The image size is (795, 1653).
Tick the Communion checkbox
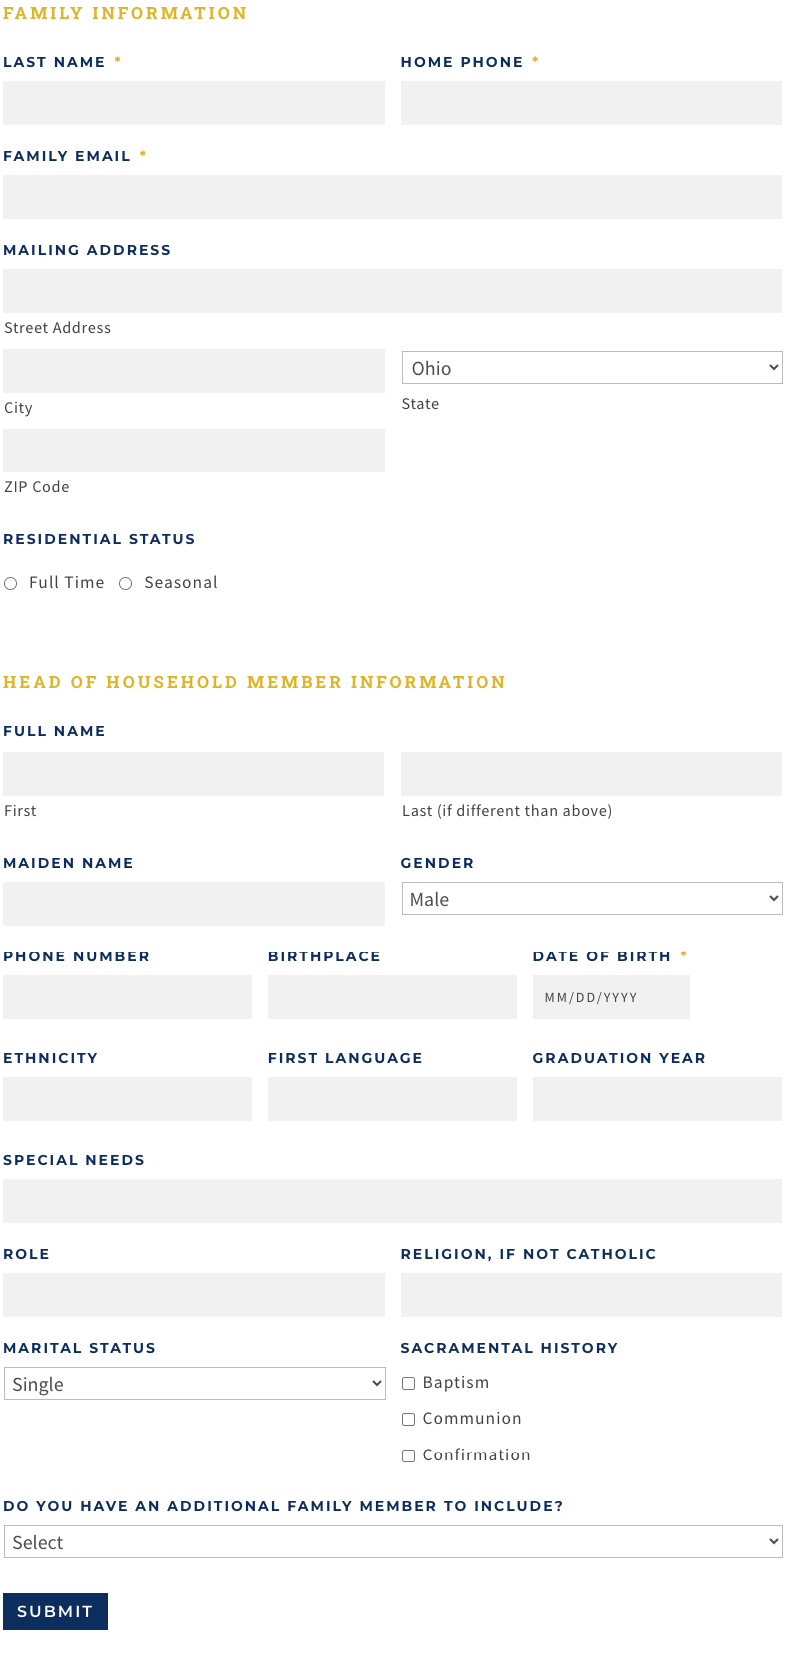pyautogui.click(x=409, y=1420)
